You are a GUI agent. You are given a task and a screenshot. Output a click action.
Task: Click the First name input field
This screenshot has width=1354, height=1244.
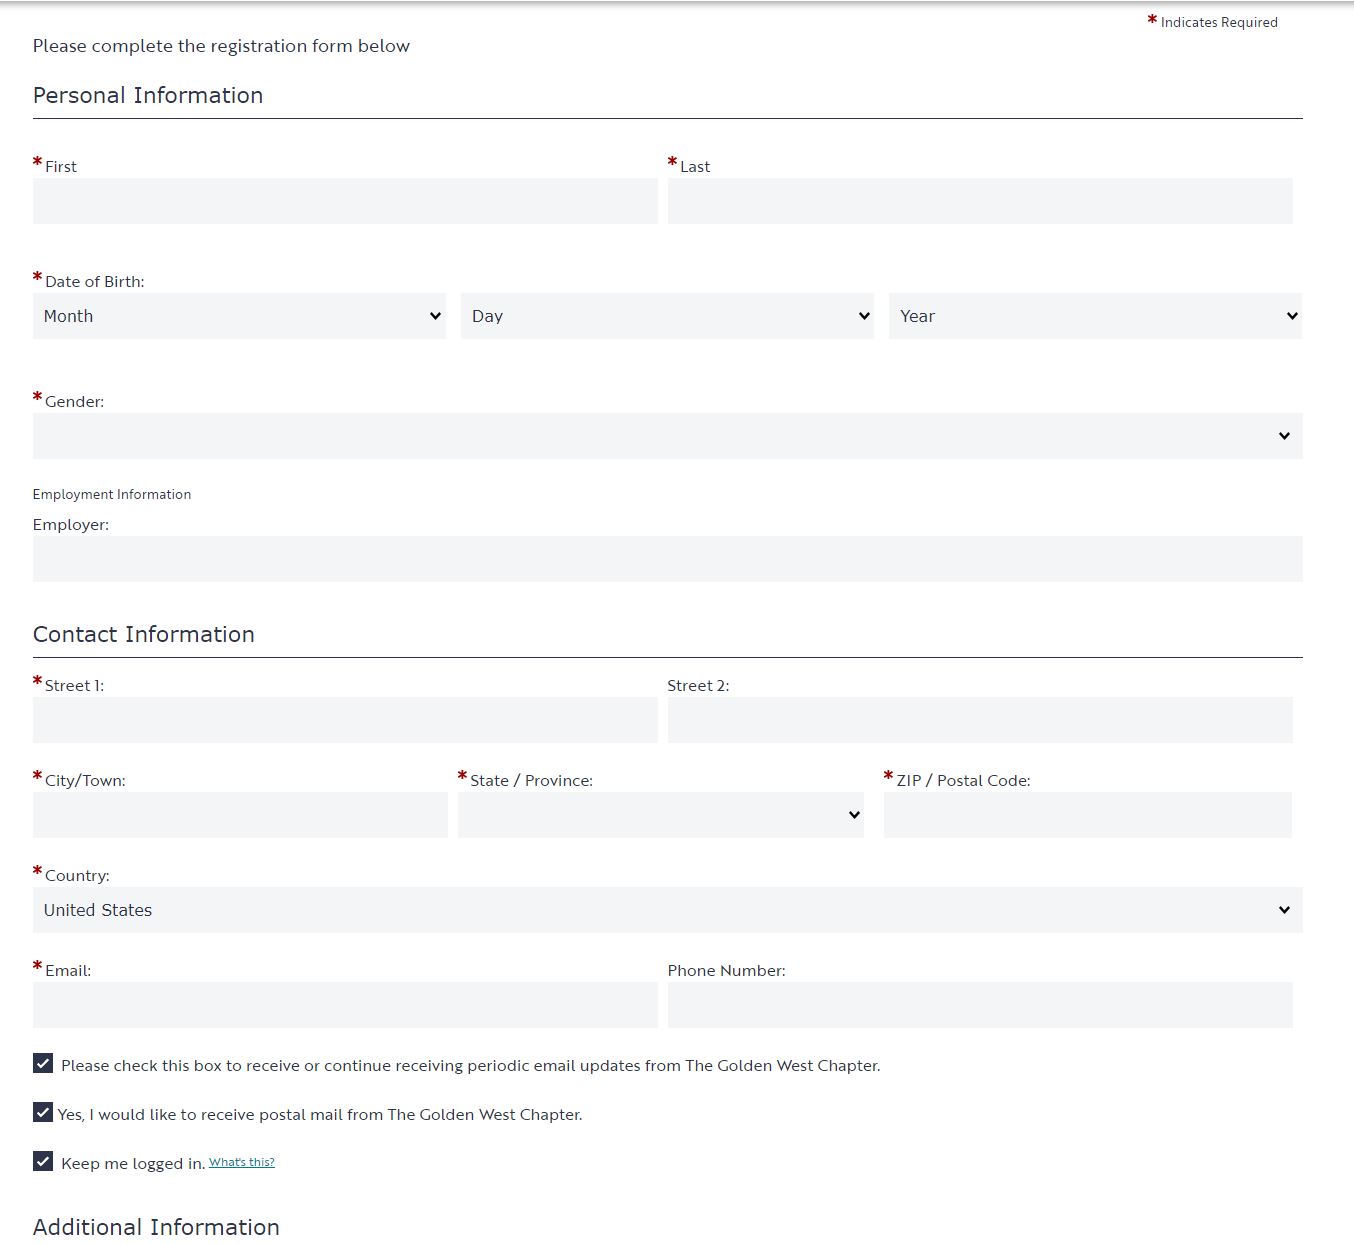click(345, 201)
